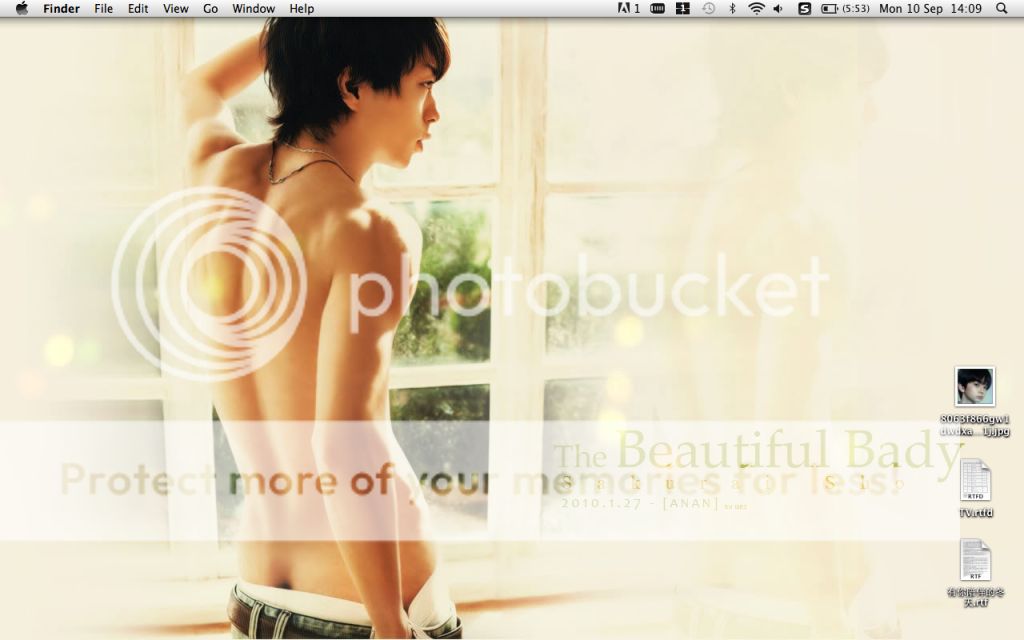Open the Spaces menu bar icon
1024x640 pixels.
pos(683,9)
